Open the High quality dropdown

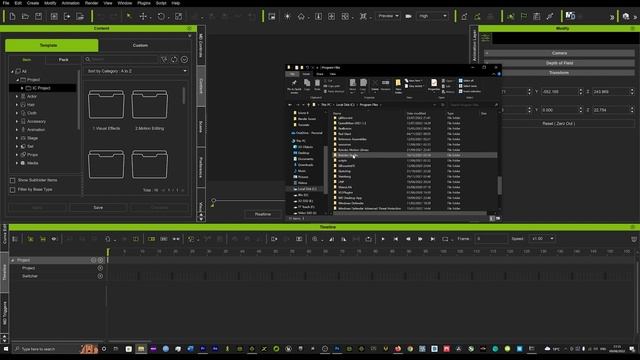(x=432, y=16)
